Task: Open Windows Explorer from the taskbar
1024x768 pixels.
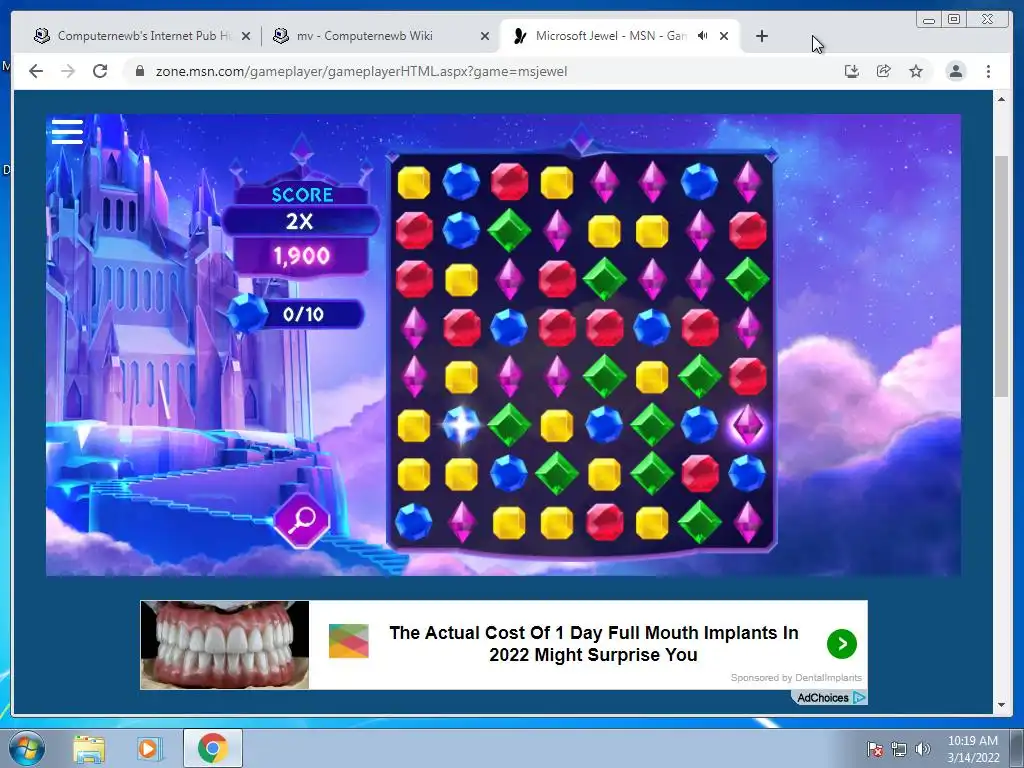Action: (x=89, y=748)
